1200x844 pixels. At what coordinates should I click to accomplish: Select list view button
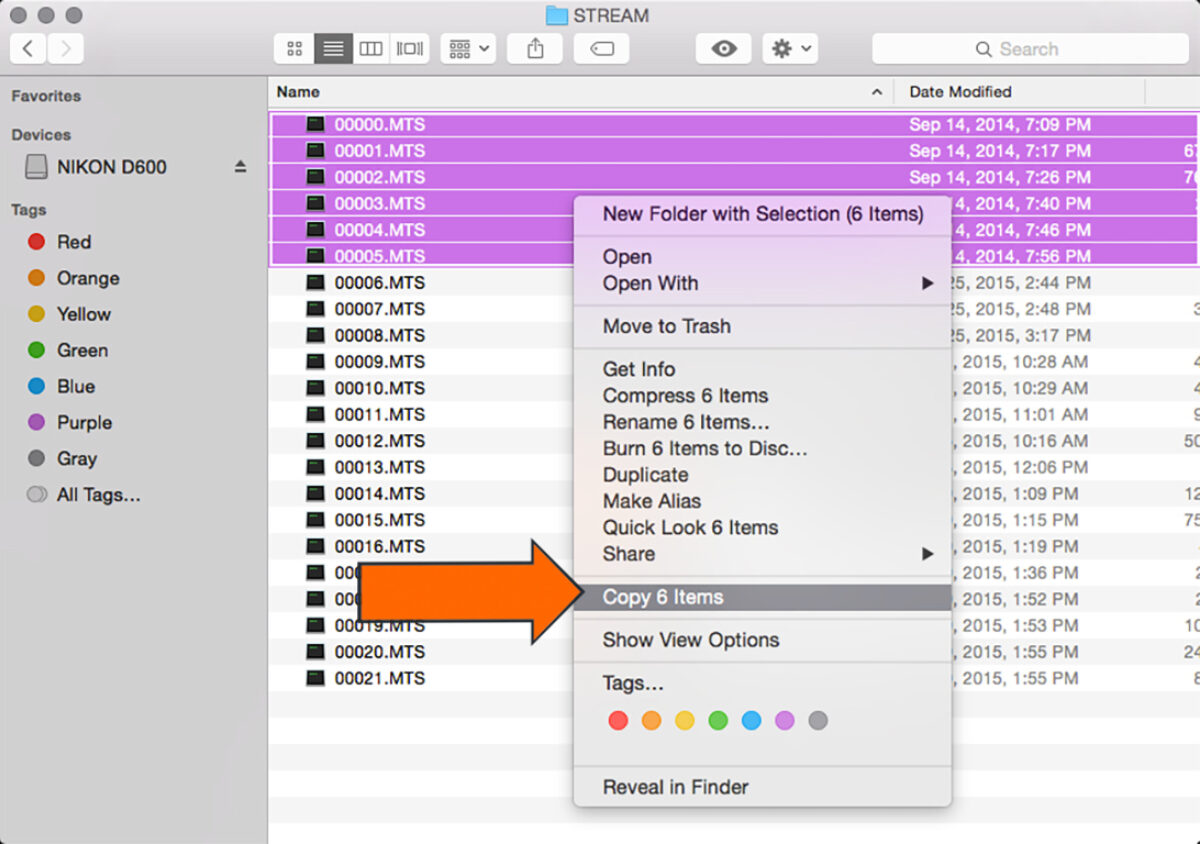(333, 49)
